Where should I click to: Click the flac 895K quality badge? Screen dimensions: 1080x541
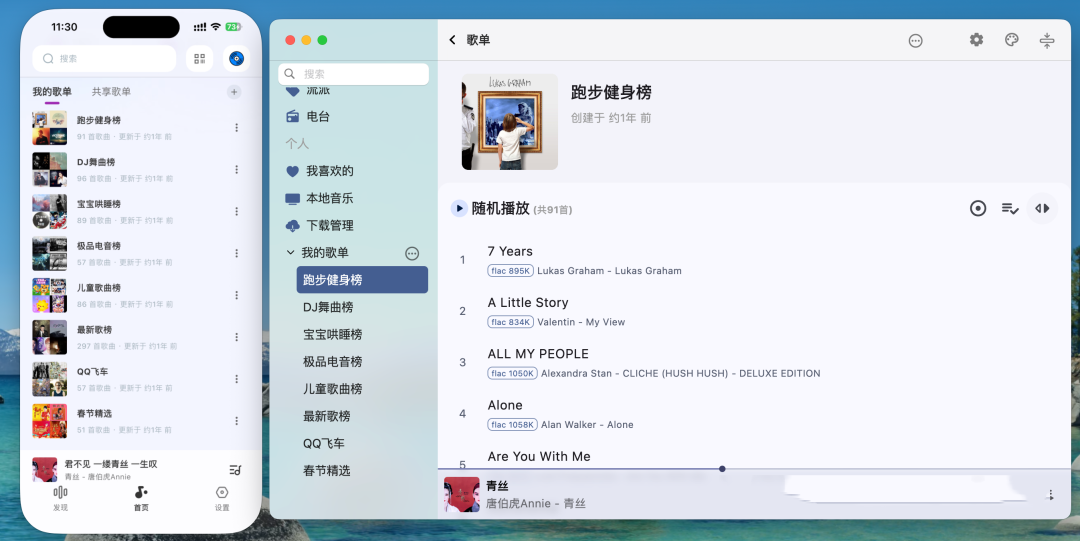[510, 271]
